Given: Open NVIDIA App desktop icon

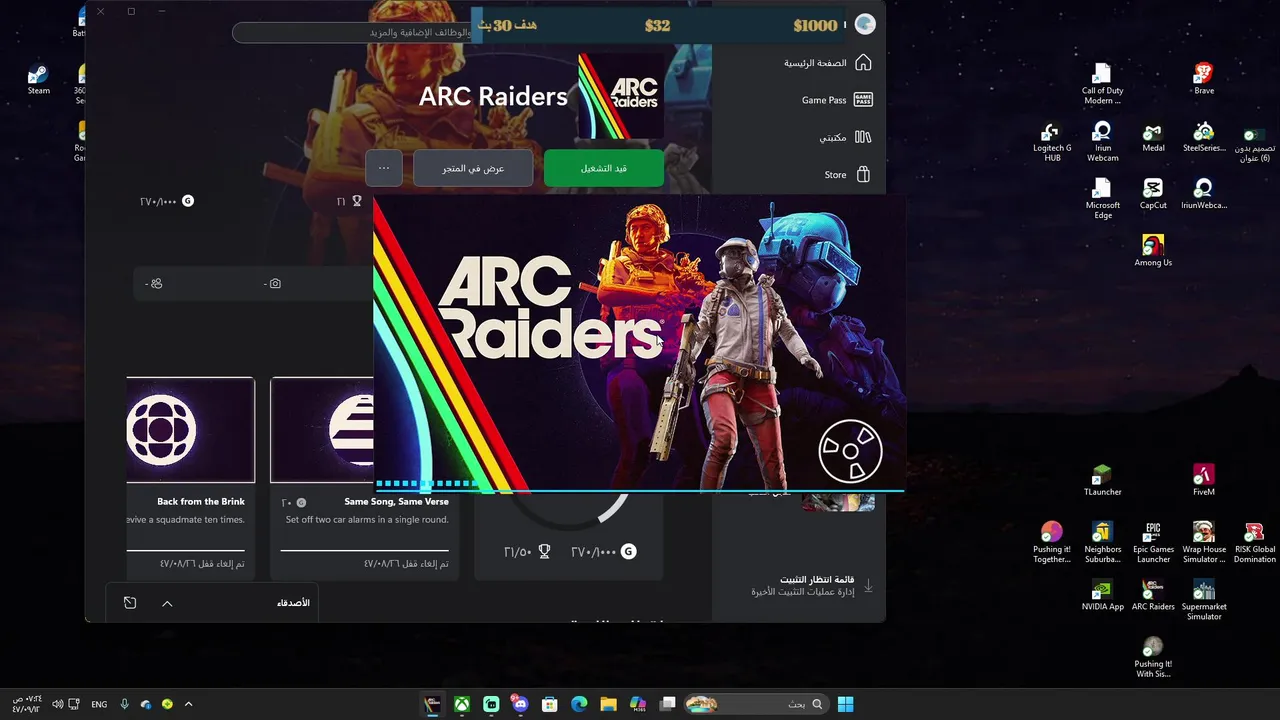Looking at the screenshot, I should point(1102,595).
